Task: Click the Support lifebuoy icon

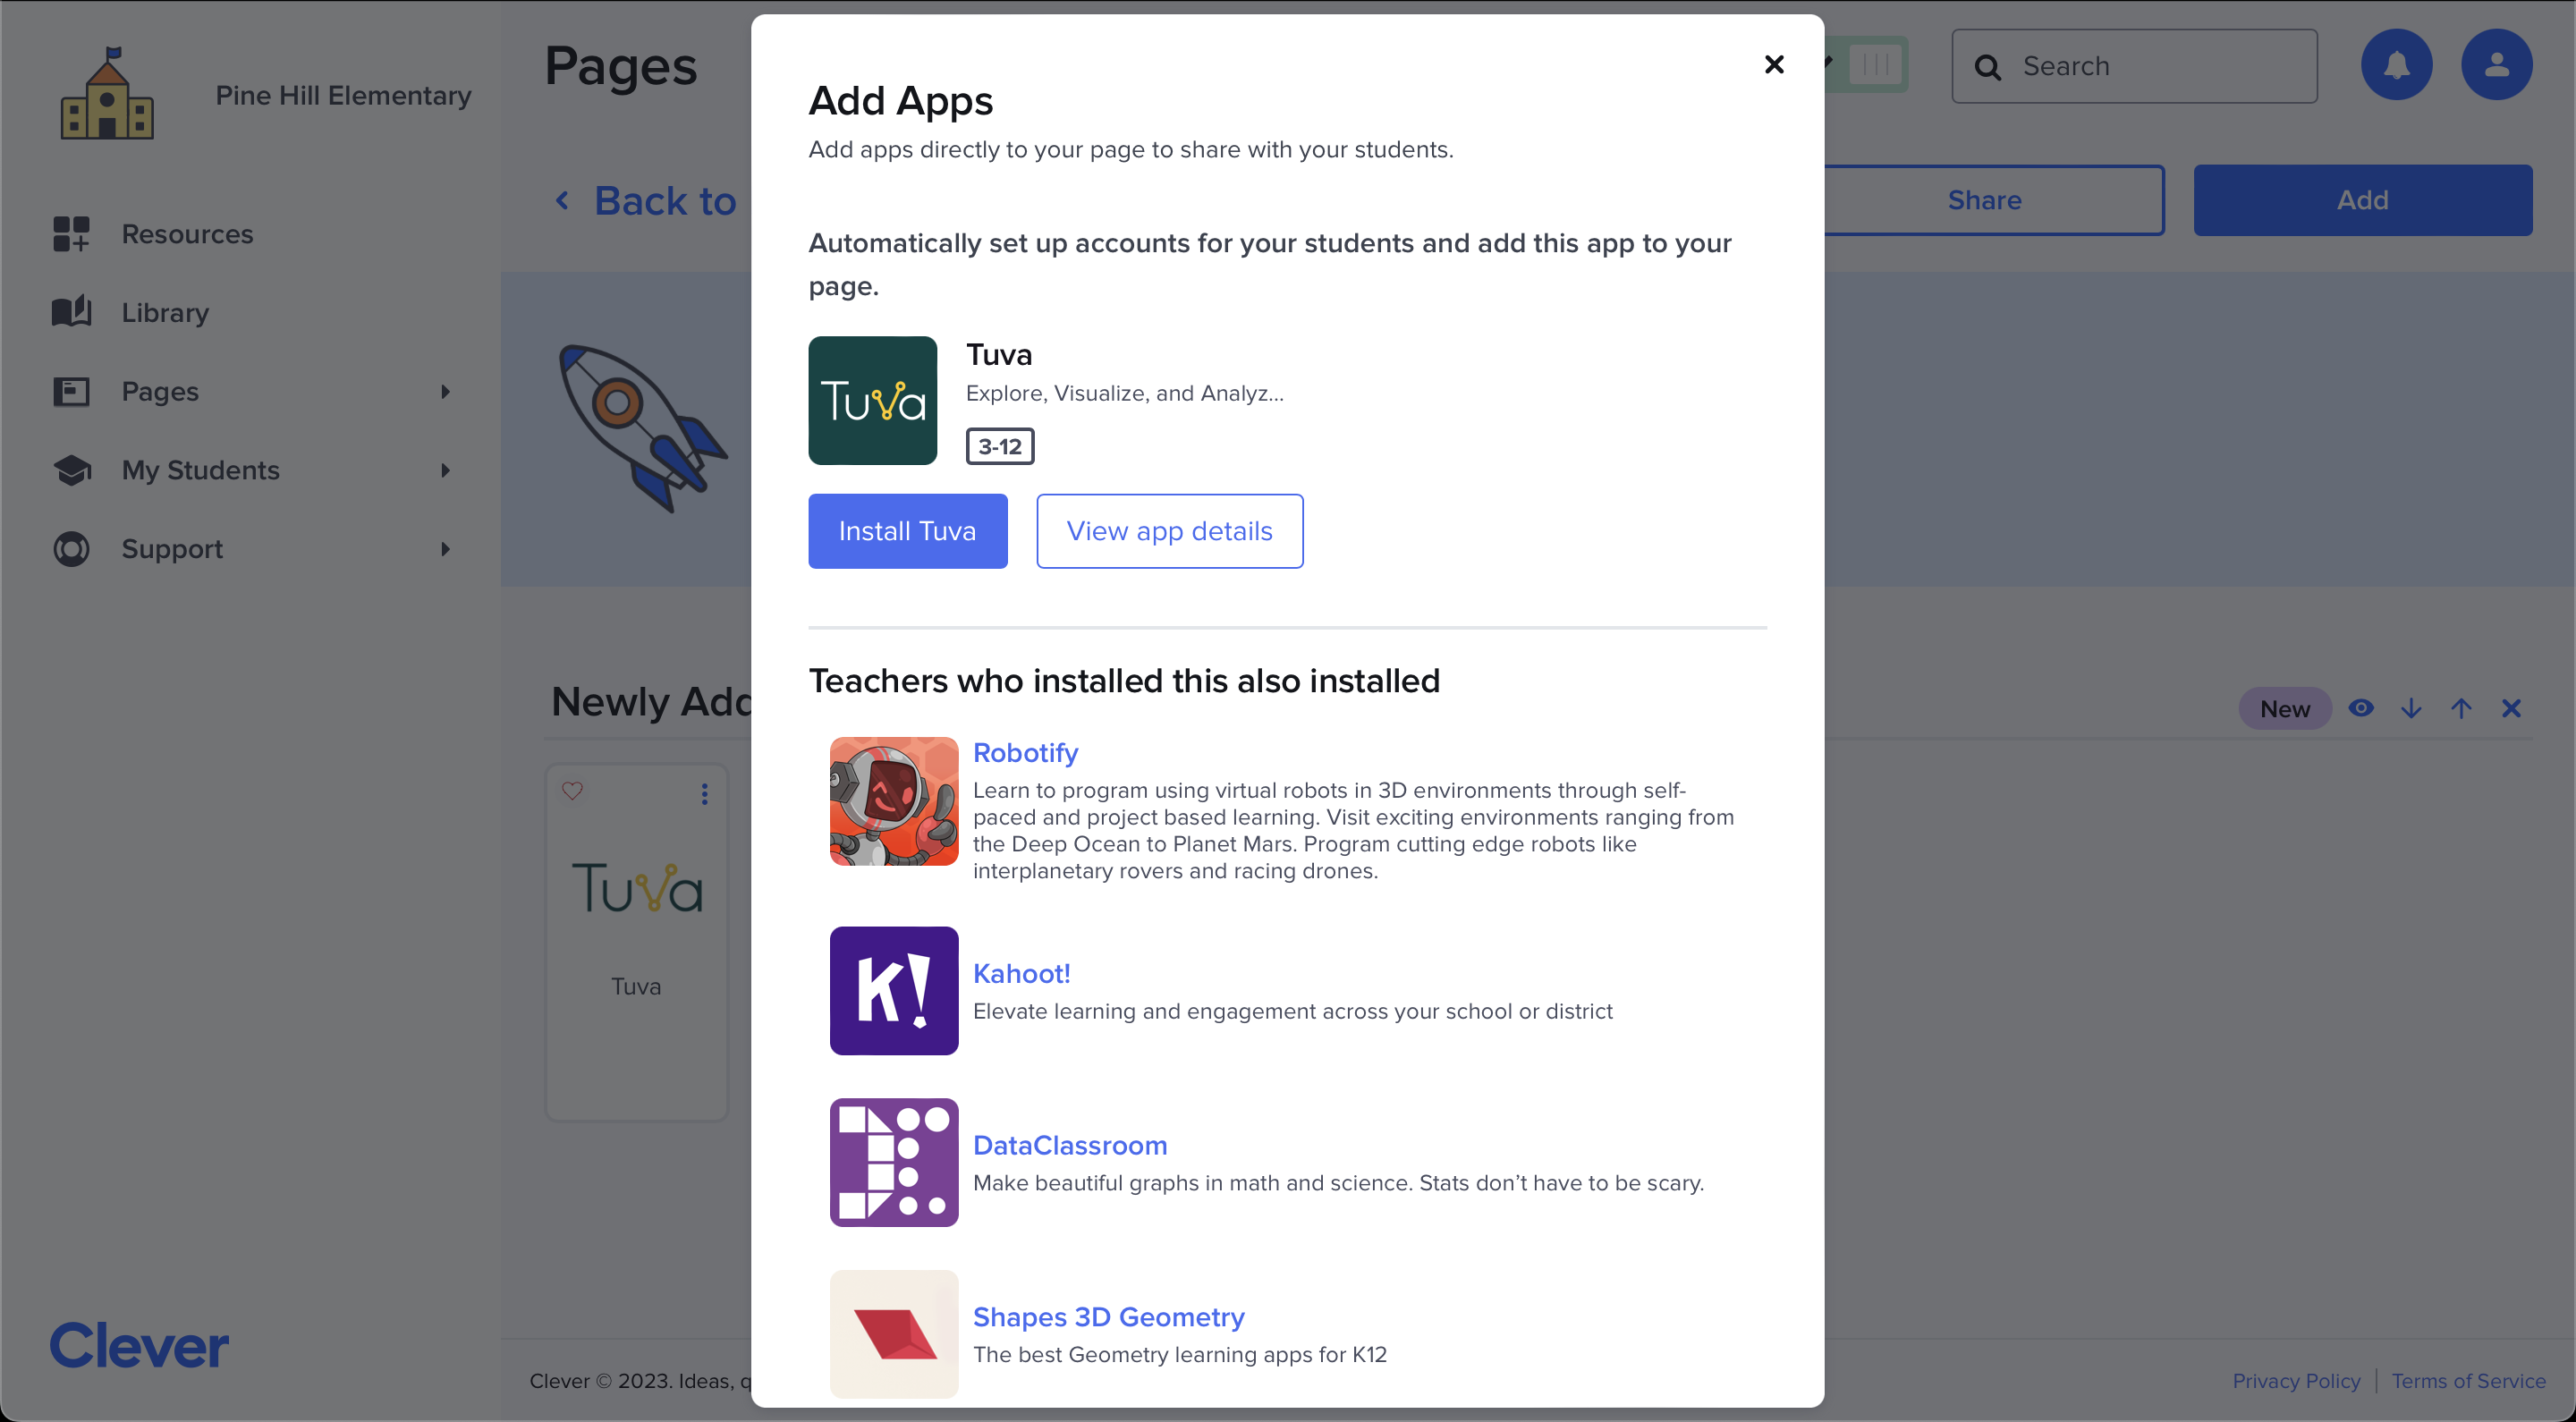Action: (x=71, y=549)
